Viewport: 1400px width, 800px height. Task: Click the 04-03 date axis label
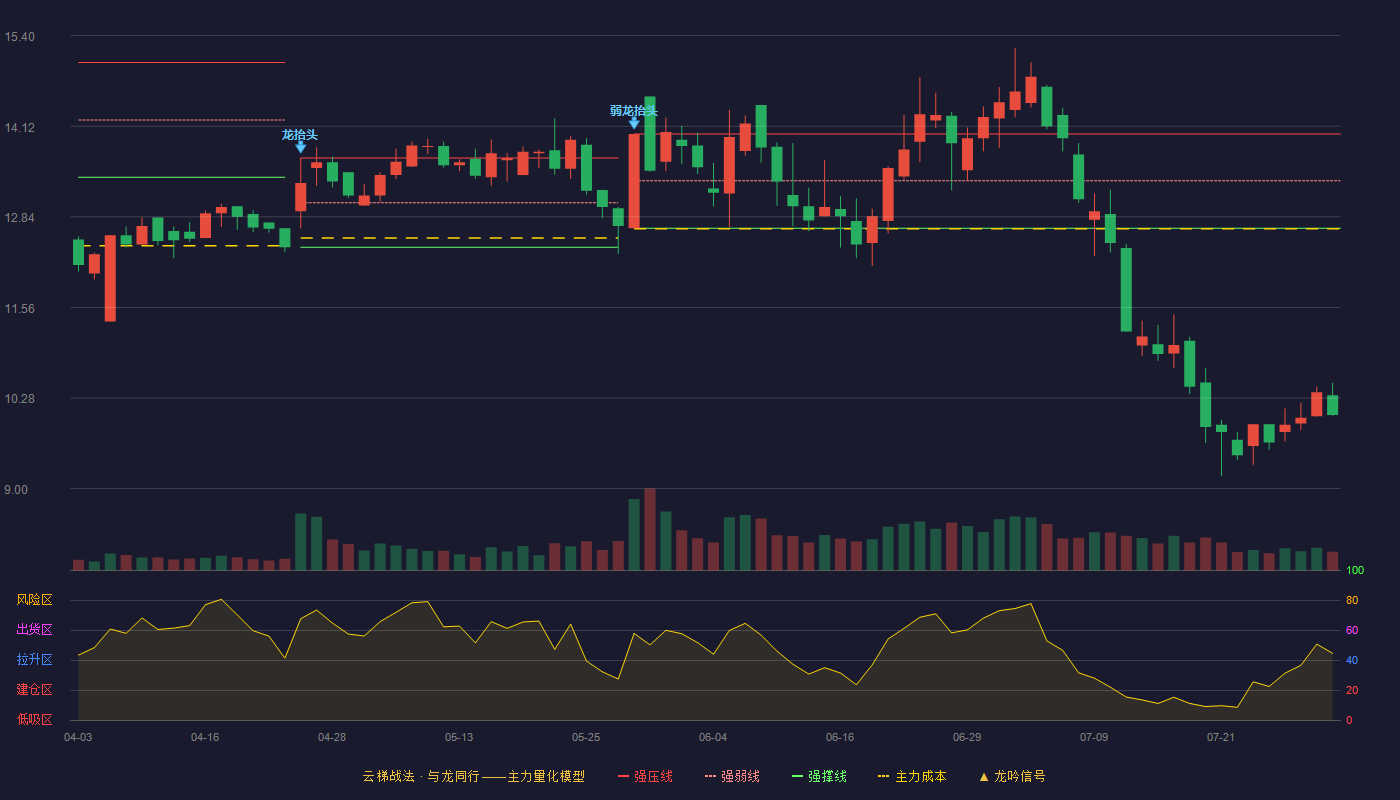click(78, 737)
